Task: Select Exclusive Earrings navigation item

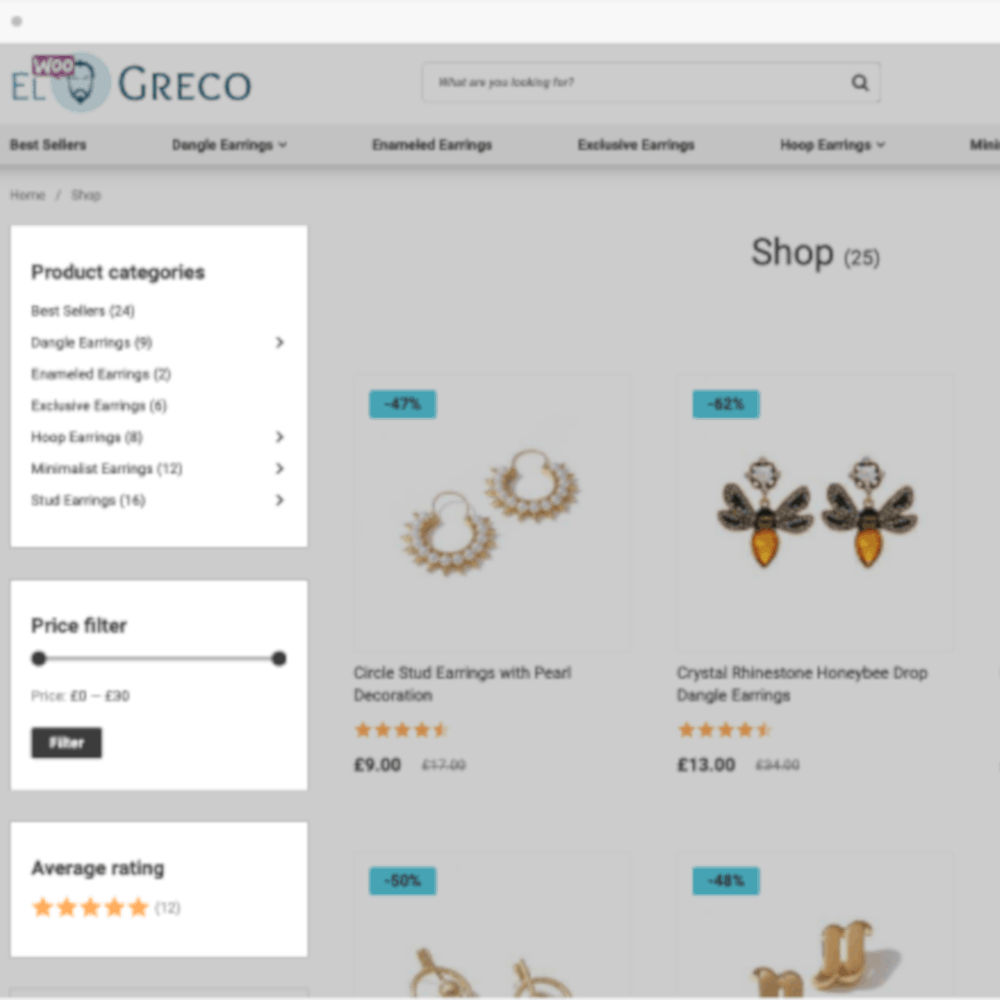Action: click(636, 145)
